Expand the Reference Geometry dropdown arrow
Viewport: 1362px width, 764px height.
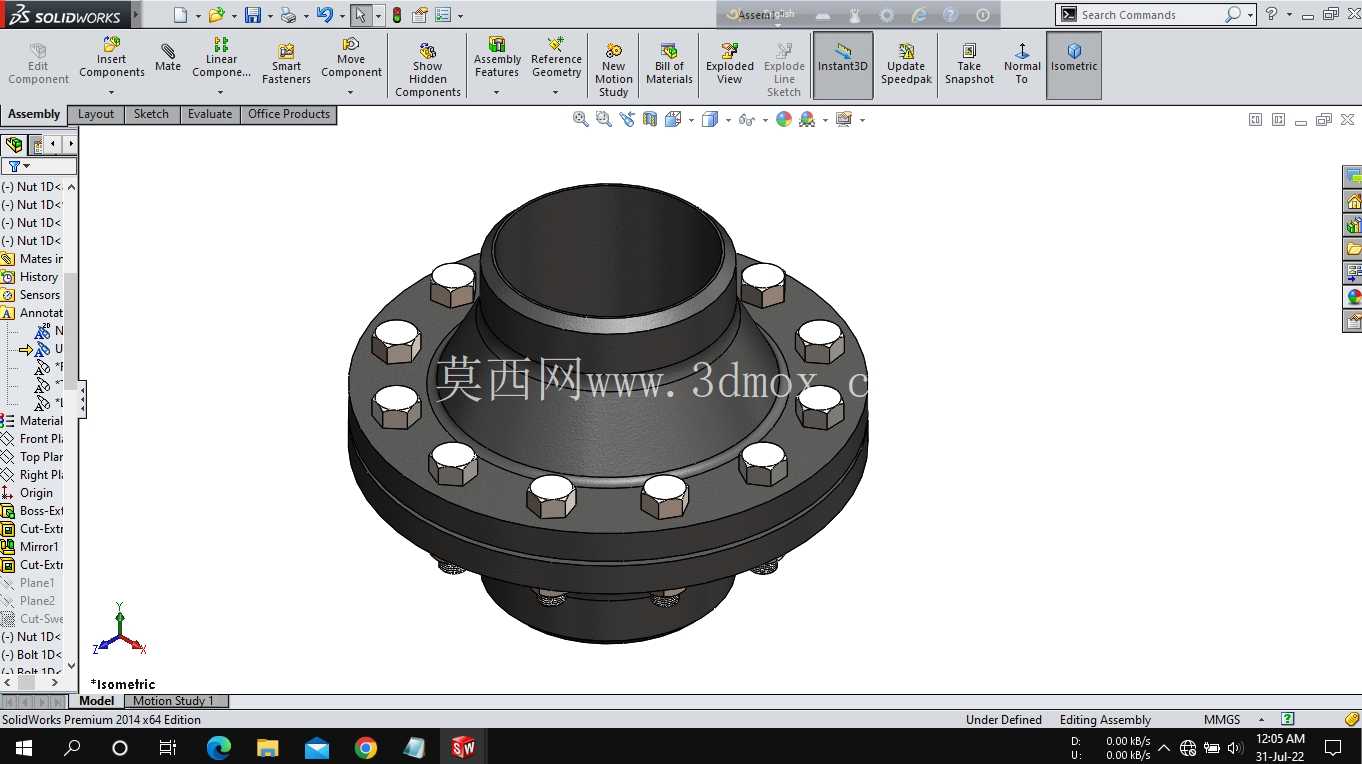[x=556, y=92]
